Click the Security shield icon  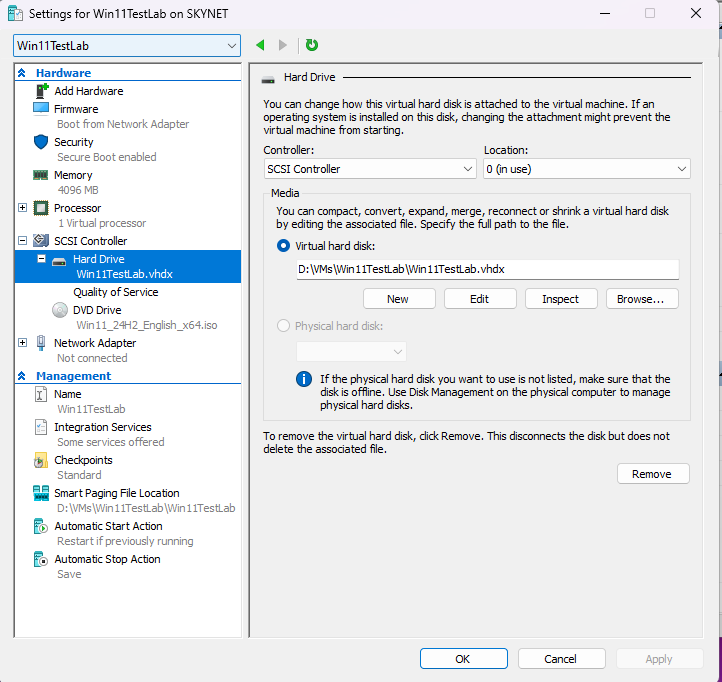click(x=41, y=142)
